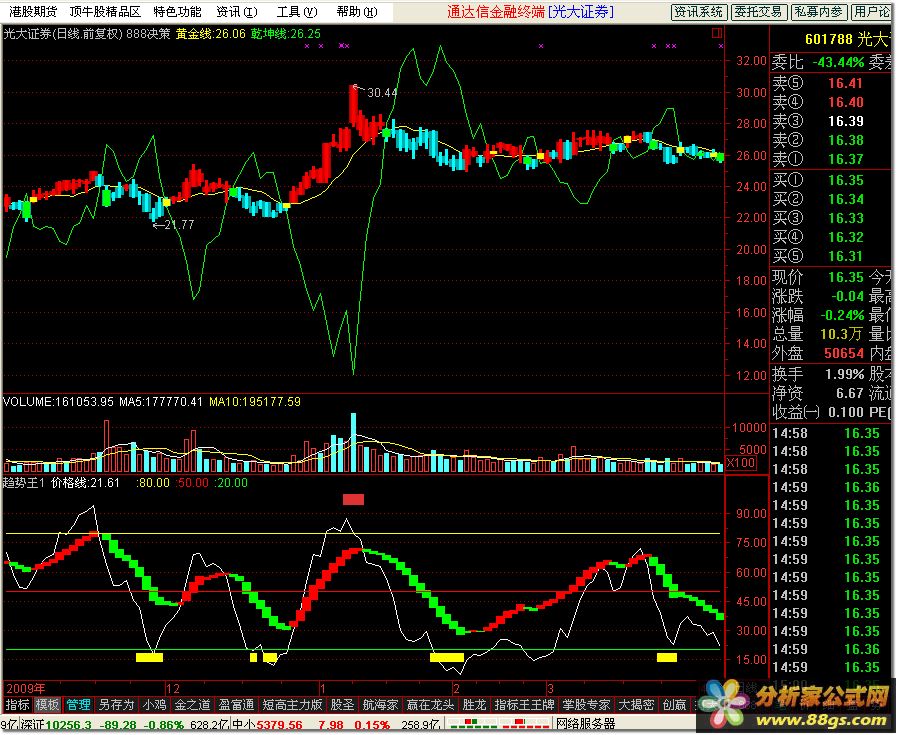Viewport: 898px width, 735px height.
Task: Select the 股圣 indicator tab
Action: pos(342,705)
